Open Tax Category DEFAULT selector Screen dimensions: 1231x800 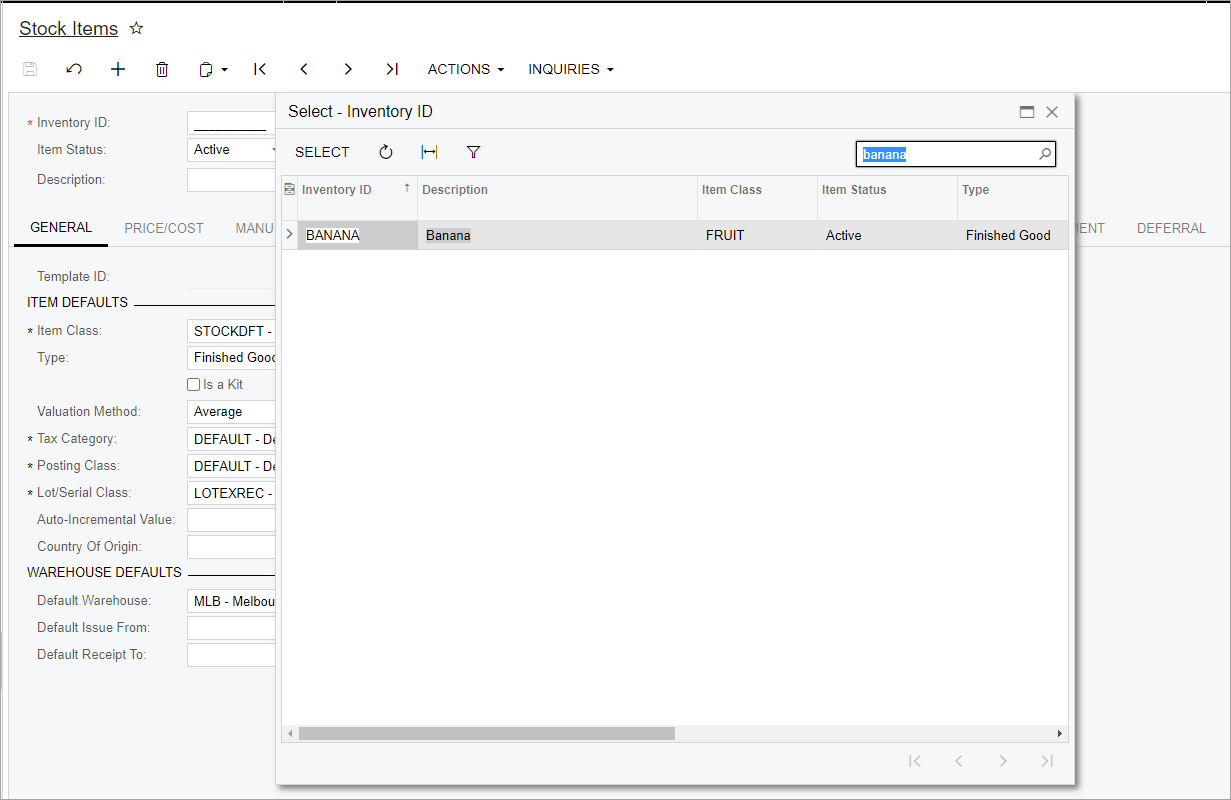pos(231,439)
